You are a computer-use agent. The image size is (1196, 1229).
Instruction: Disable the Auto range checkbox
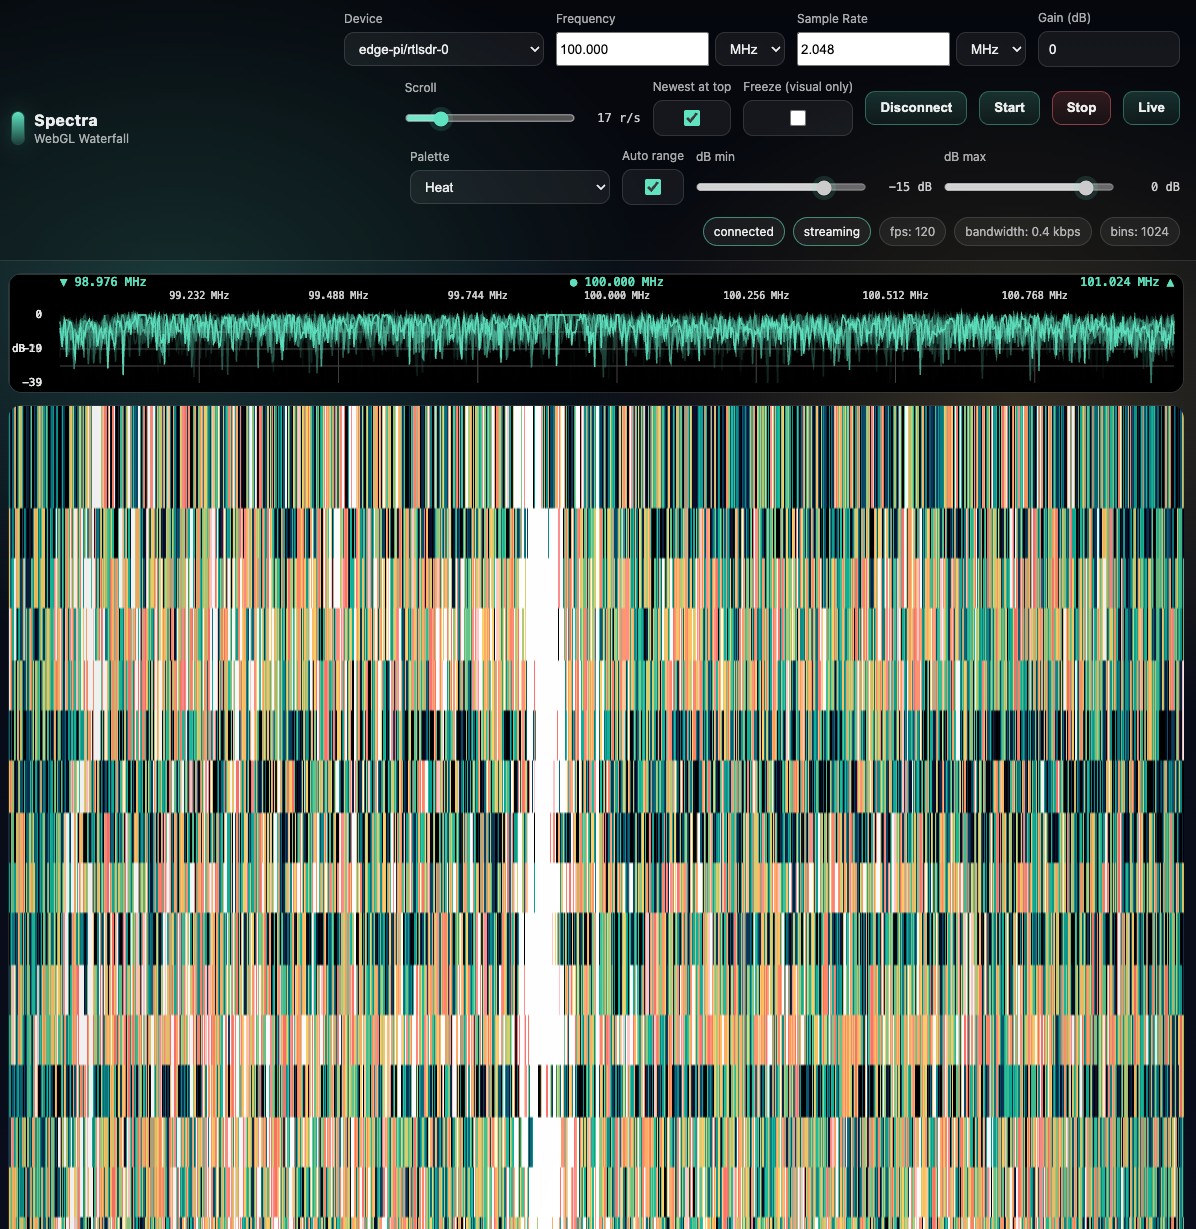click(x=653, y=187)
